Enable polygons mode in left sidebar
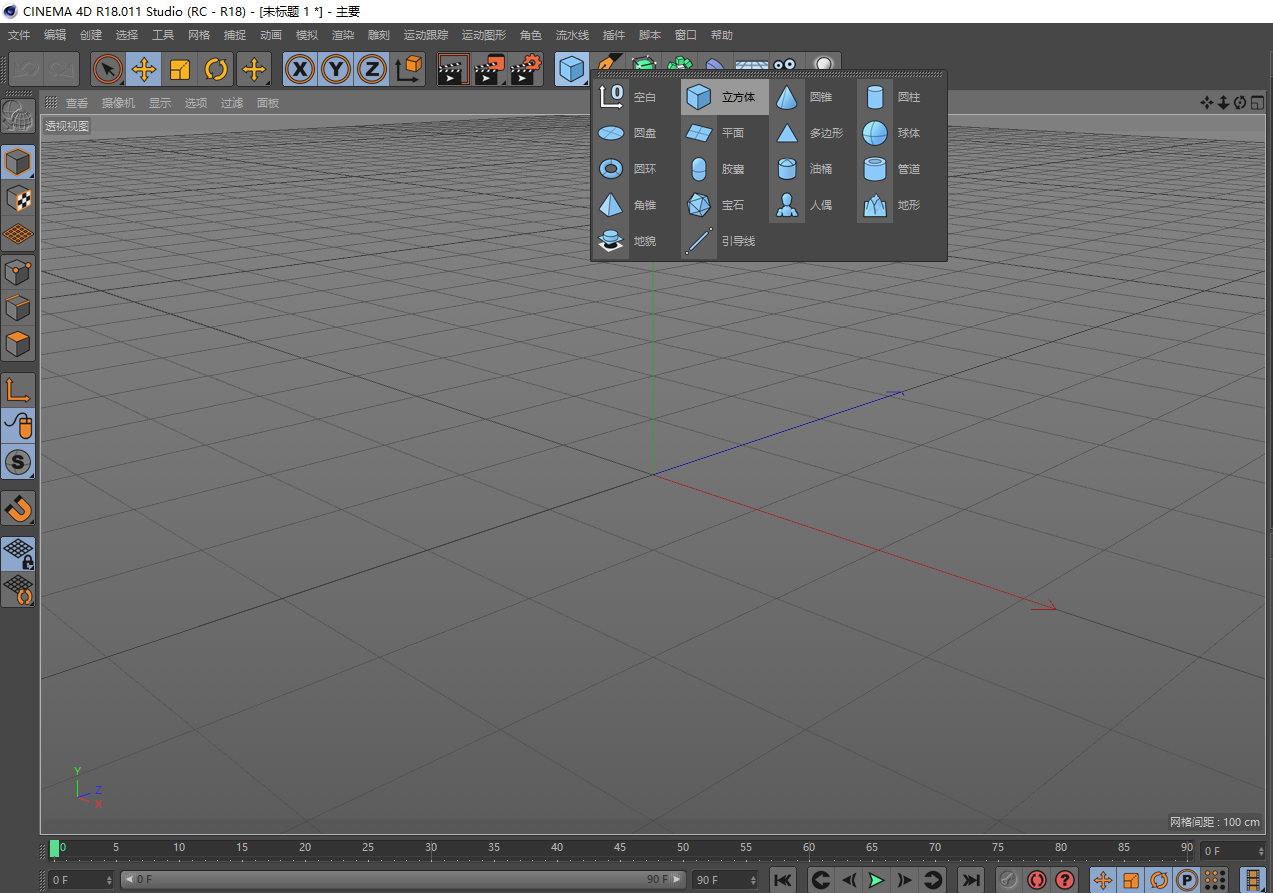Screen dimensions: 1273x893 coord(19,343)
